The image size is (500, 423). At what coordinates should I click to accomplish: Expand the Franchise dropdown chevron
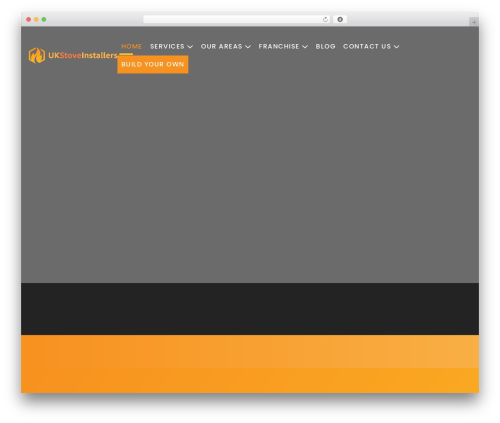point(305,47)
